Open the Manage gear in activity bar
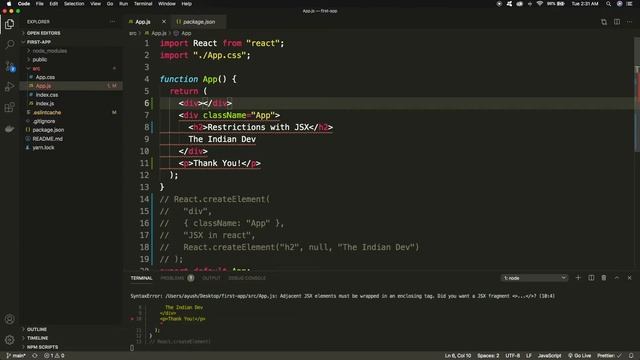The image size is (640, 360). pos(9,339)
